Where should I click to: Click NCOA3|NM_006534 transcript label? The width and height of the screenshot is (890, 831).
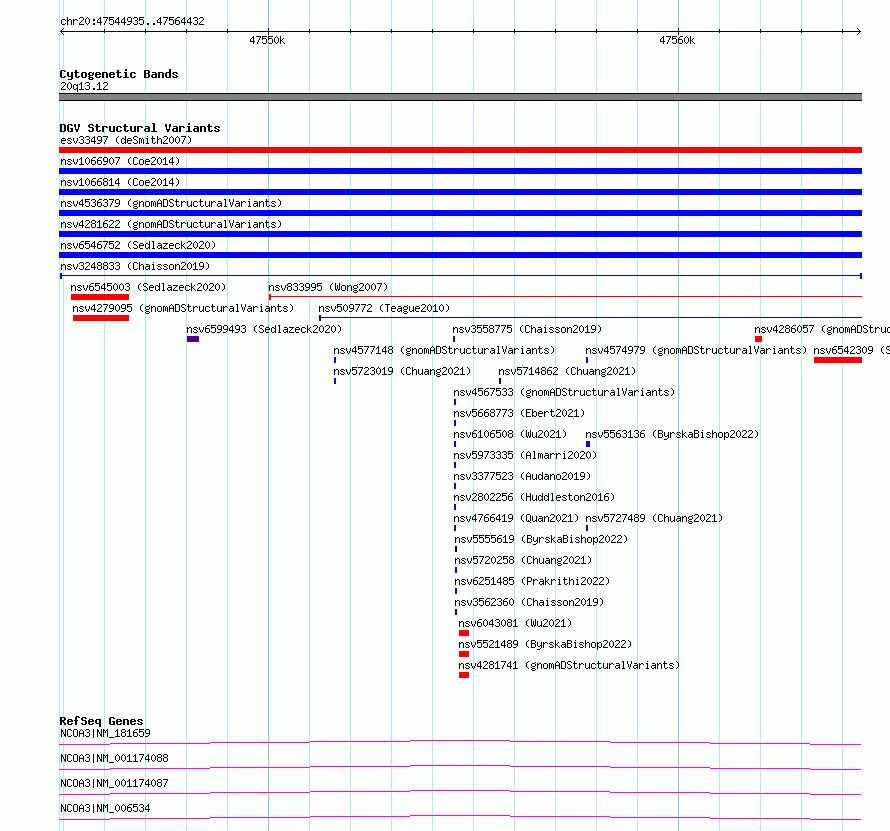click(x=105, y=808)
